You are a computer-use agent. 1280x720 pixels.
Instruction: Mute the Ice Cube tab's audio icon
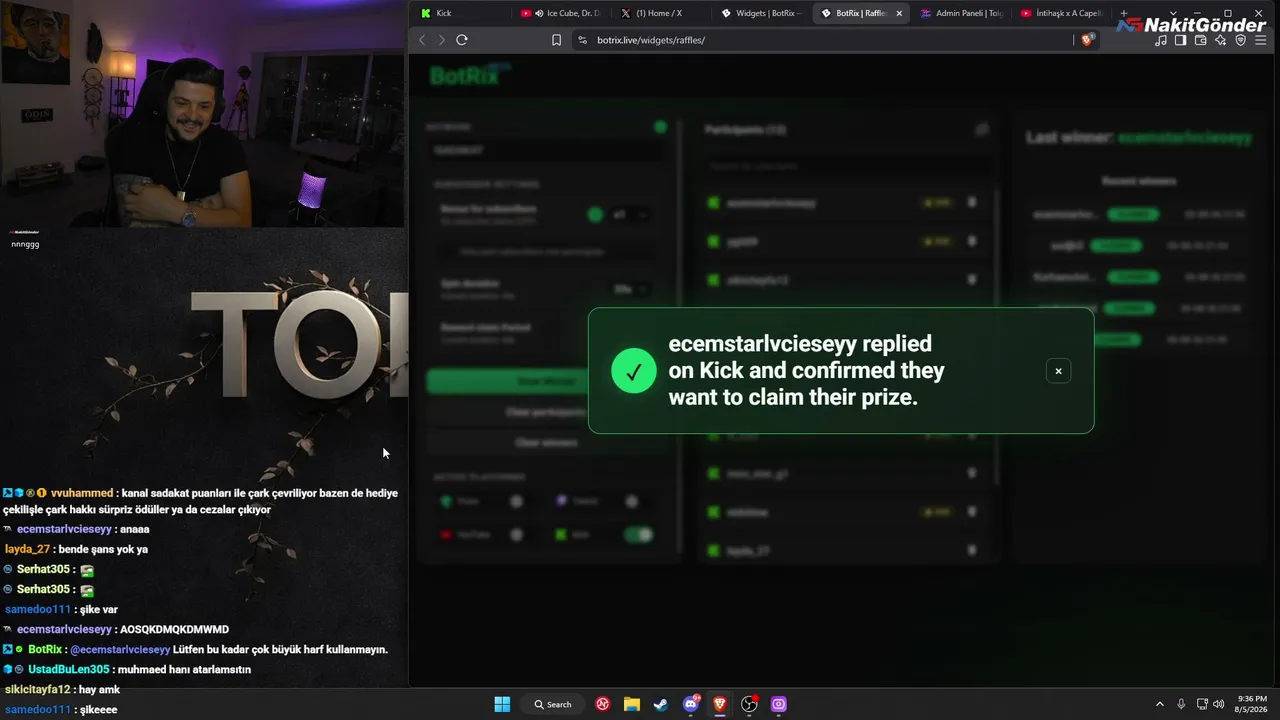539,13
